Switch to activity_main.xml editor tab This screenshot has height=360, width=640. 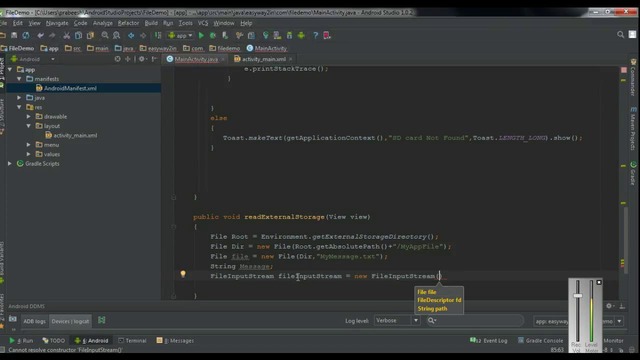tap(263, 59)
